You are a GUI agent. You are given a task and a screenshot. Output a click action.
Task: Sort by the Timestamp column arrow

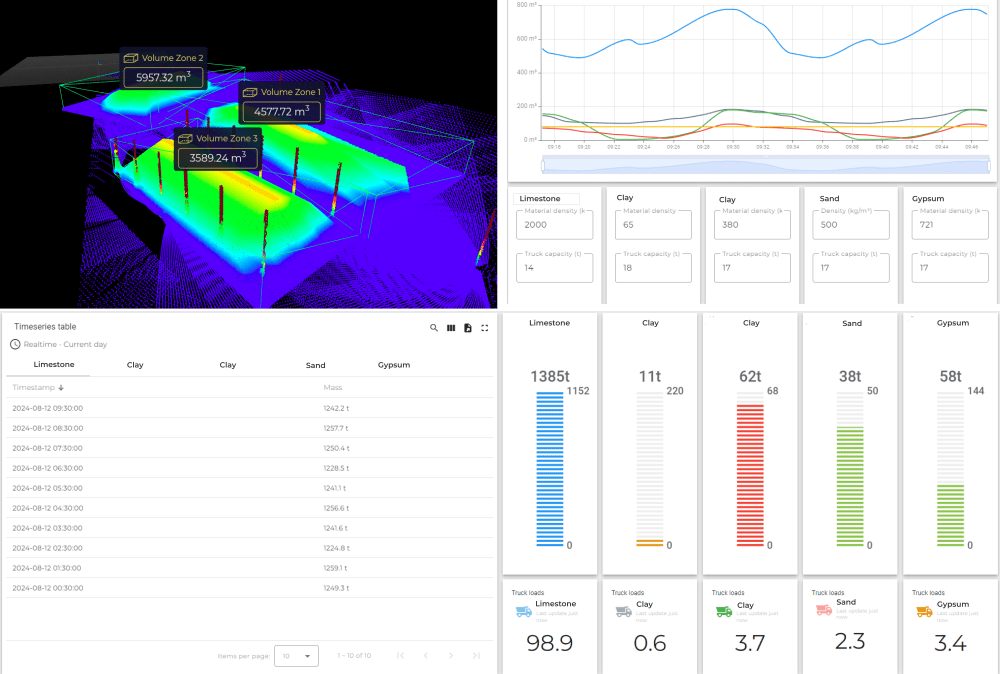pos(61,388)
